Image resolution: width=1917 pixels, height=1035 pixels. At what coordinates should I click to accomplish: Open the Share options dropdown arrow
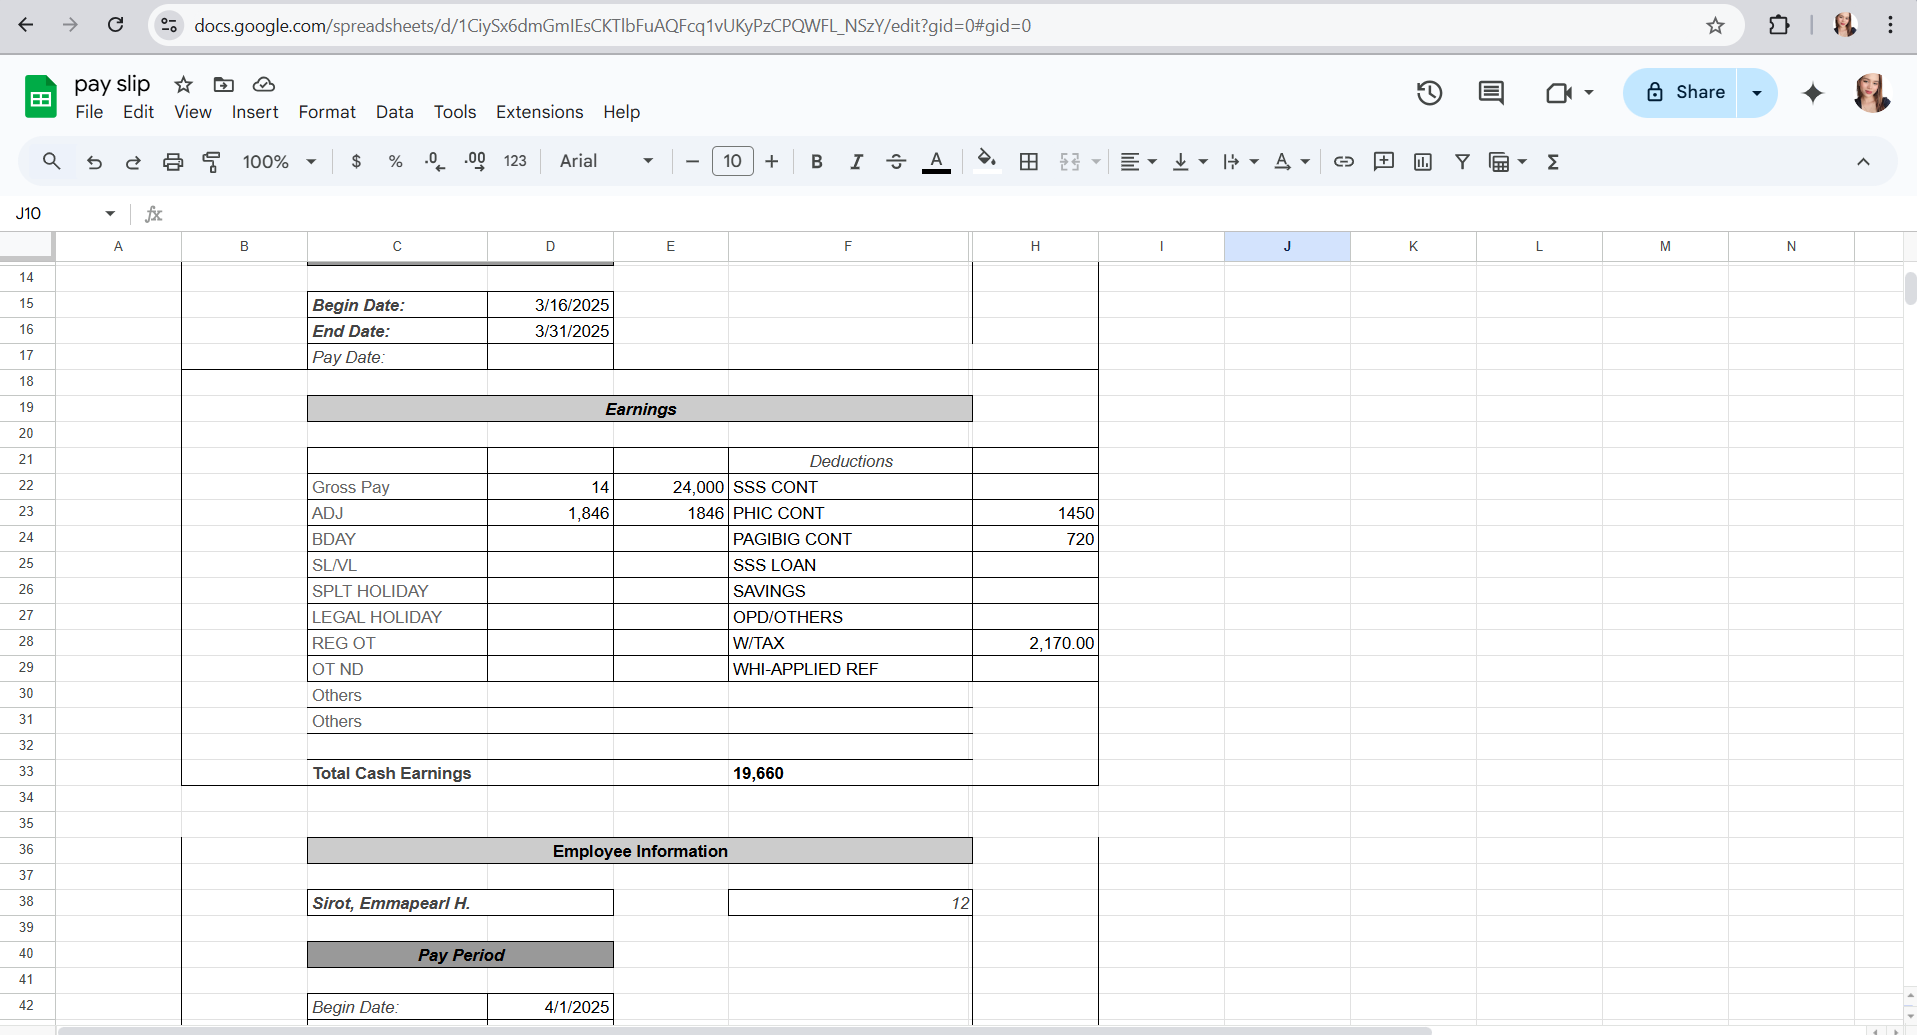pyautogui.click(x=1757, y=93)
